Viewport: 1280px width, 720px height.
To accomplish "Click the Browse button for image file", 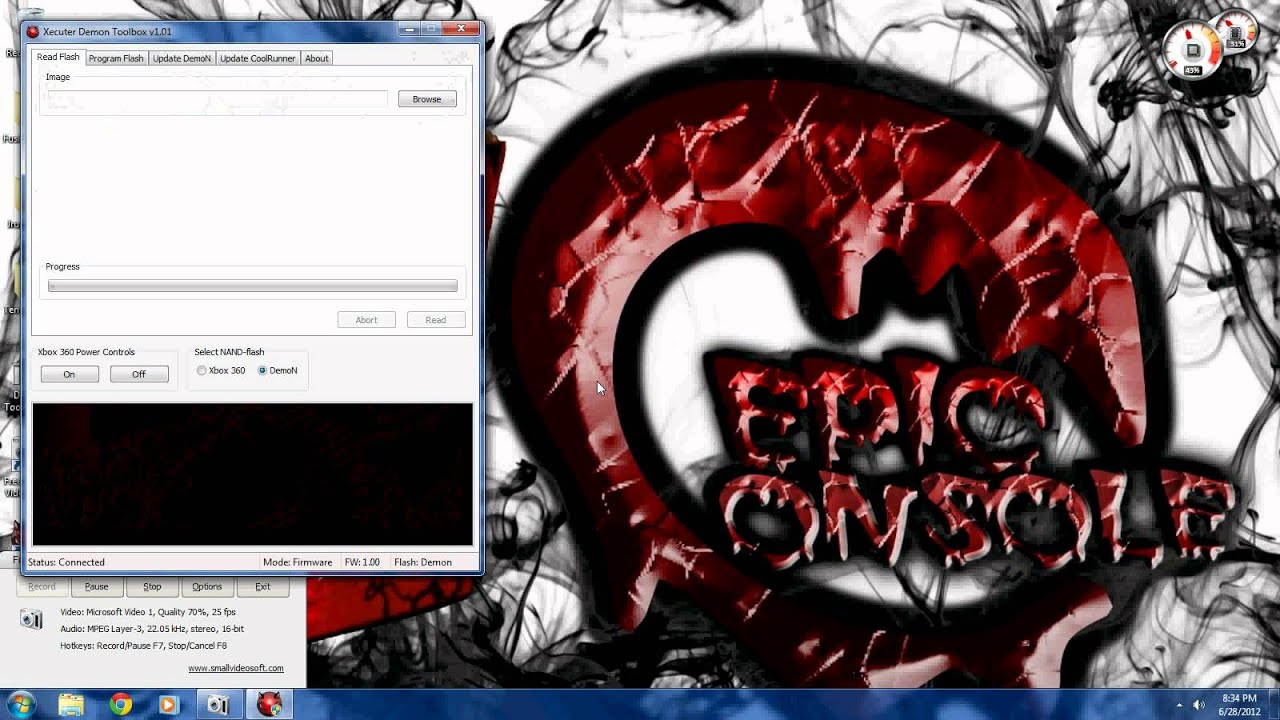I will [427, 99].
